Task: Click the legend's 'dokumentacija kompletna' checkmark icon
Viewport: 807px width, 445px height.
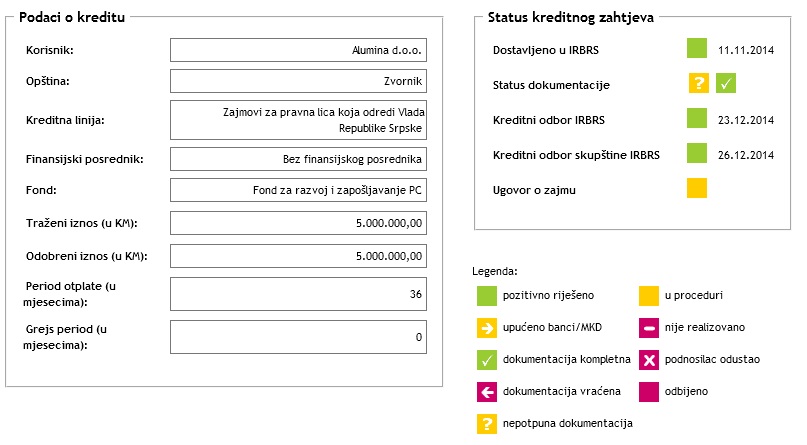Action: click(x=487, y=359)
